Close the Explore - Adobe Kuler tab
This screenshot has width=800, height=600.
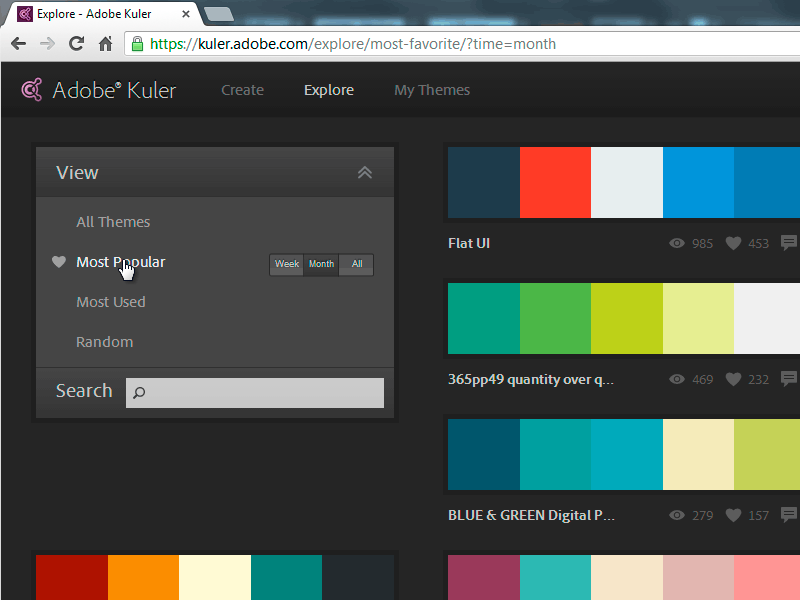coord(186,14)
